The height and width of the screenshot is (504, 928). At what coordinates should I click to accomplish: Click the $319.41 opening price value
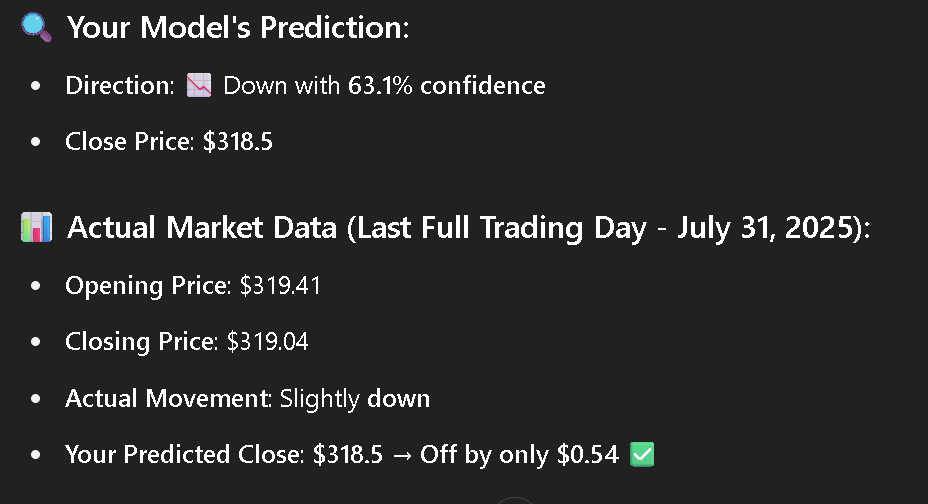(280, 286)
